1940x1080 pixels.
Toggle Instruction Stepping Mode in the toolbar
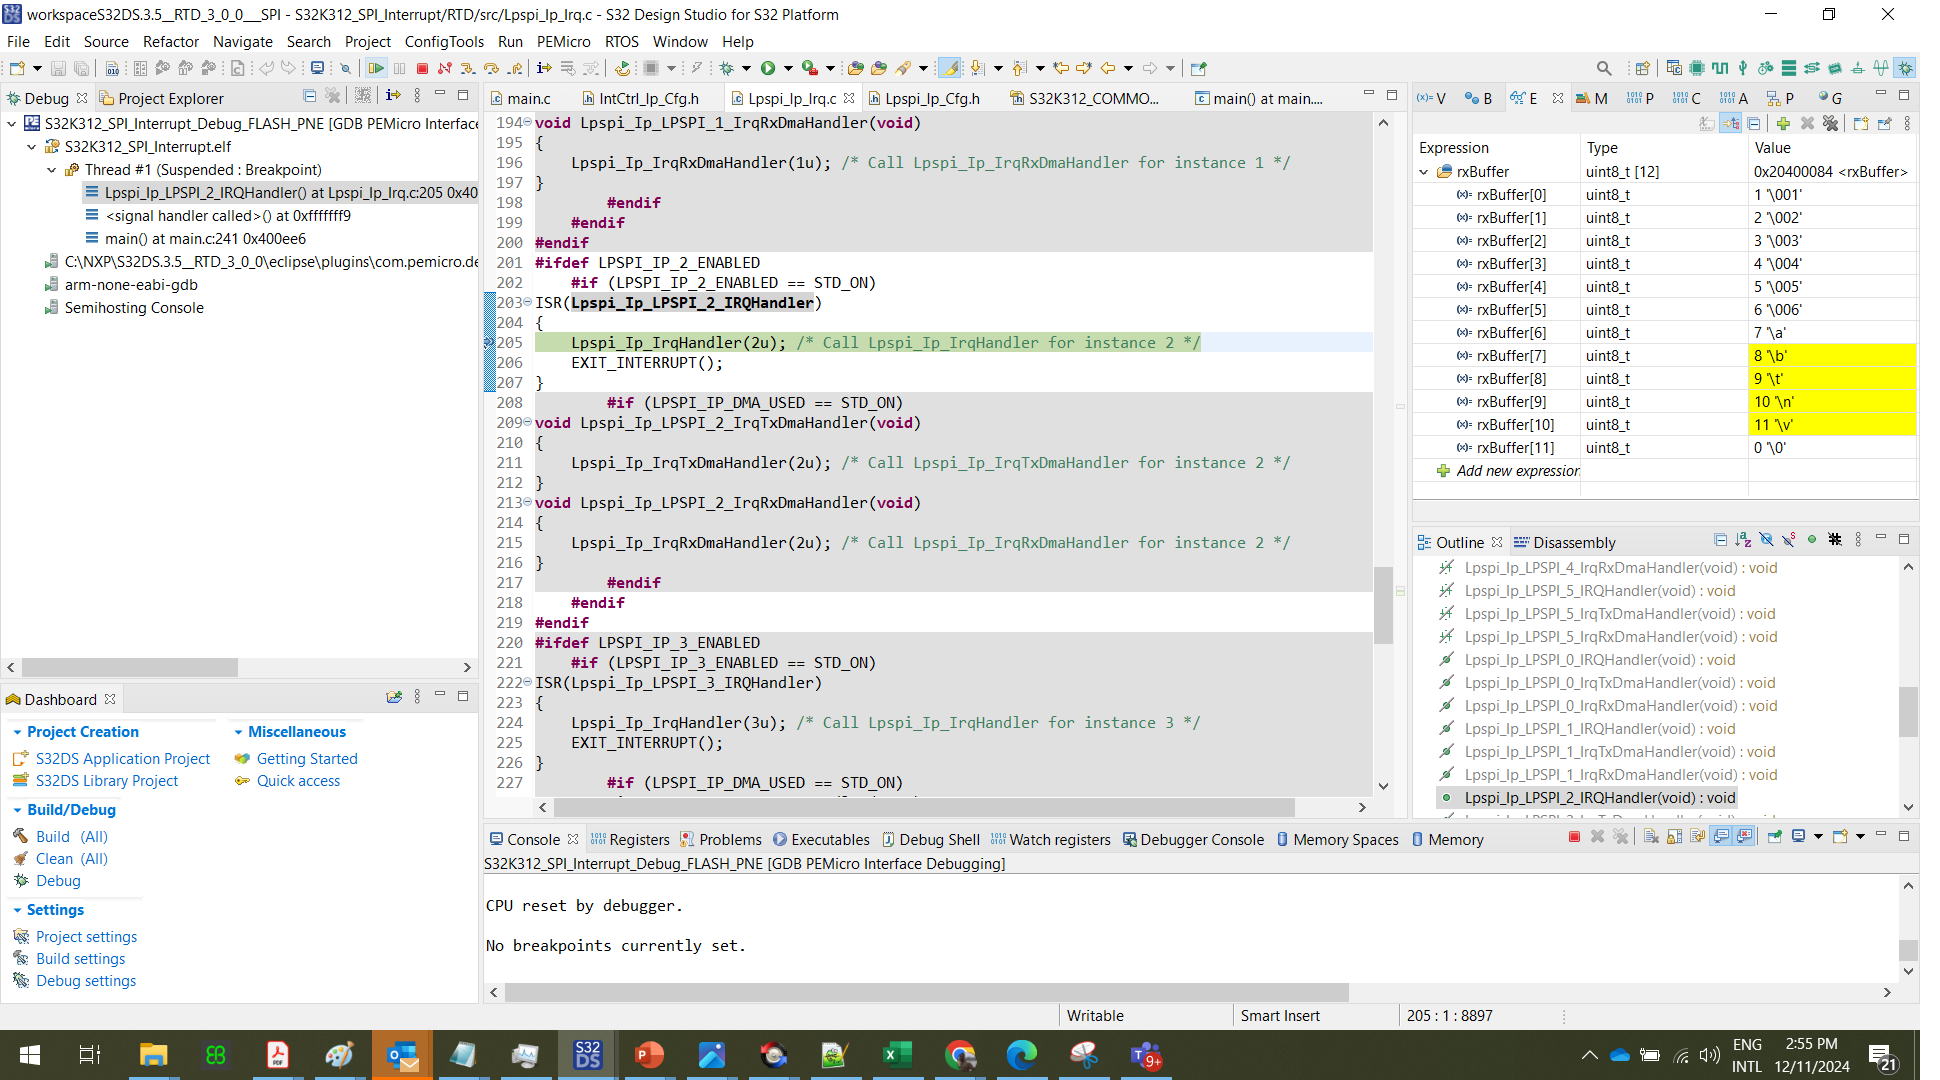click(544, 68)
